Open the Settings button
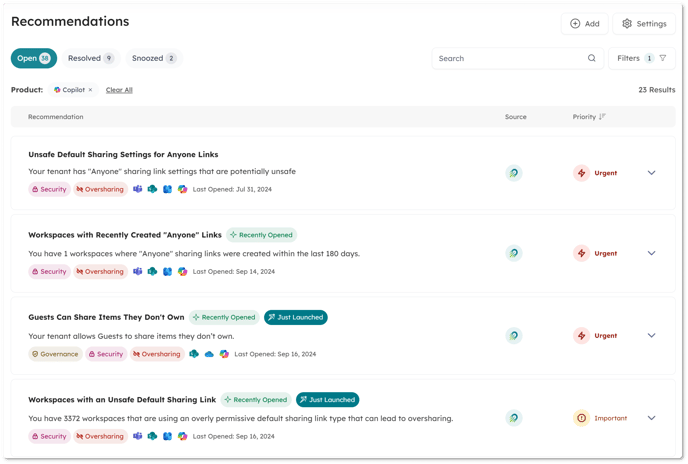This screenshot has width=688, height=464. click(643, 24)
